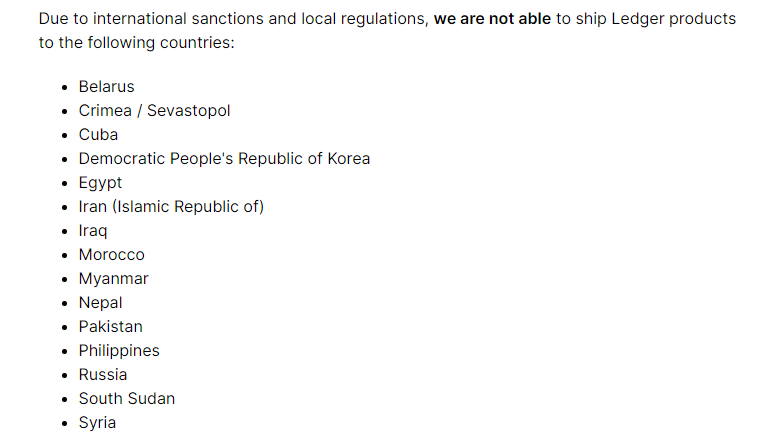The height and width of the screenshot is (445, 765).
Task: Click the bold "we are not able" text
Action: click(492, 20)
